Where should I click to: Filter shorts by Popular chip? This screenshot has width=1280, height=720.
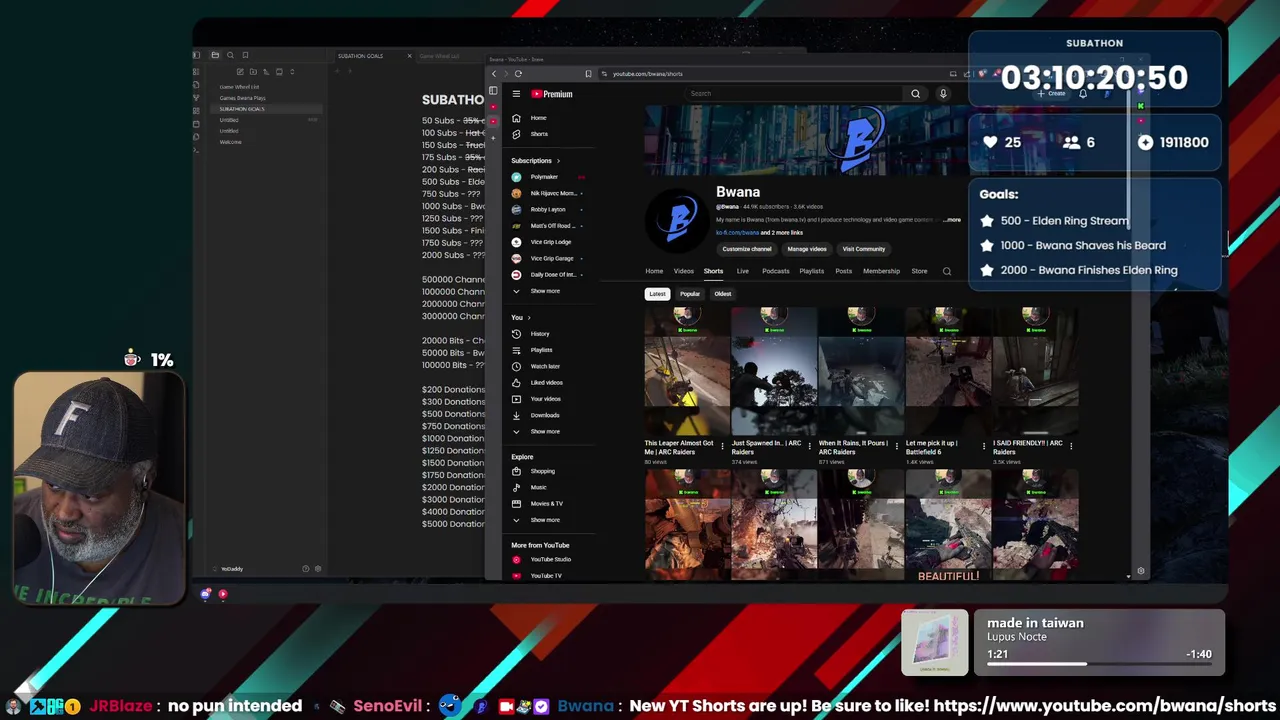[690, 294]
